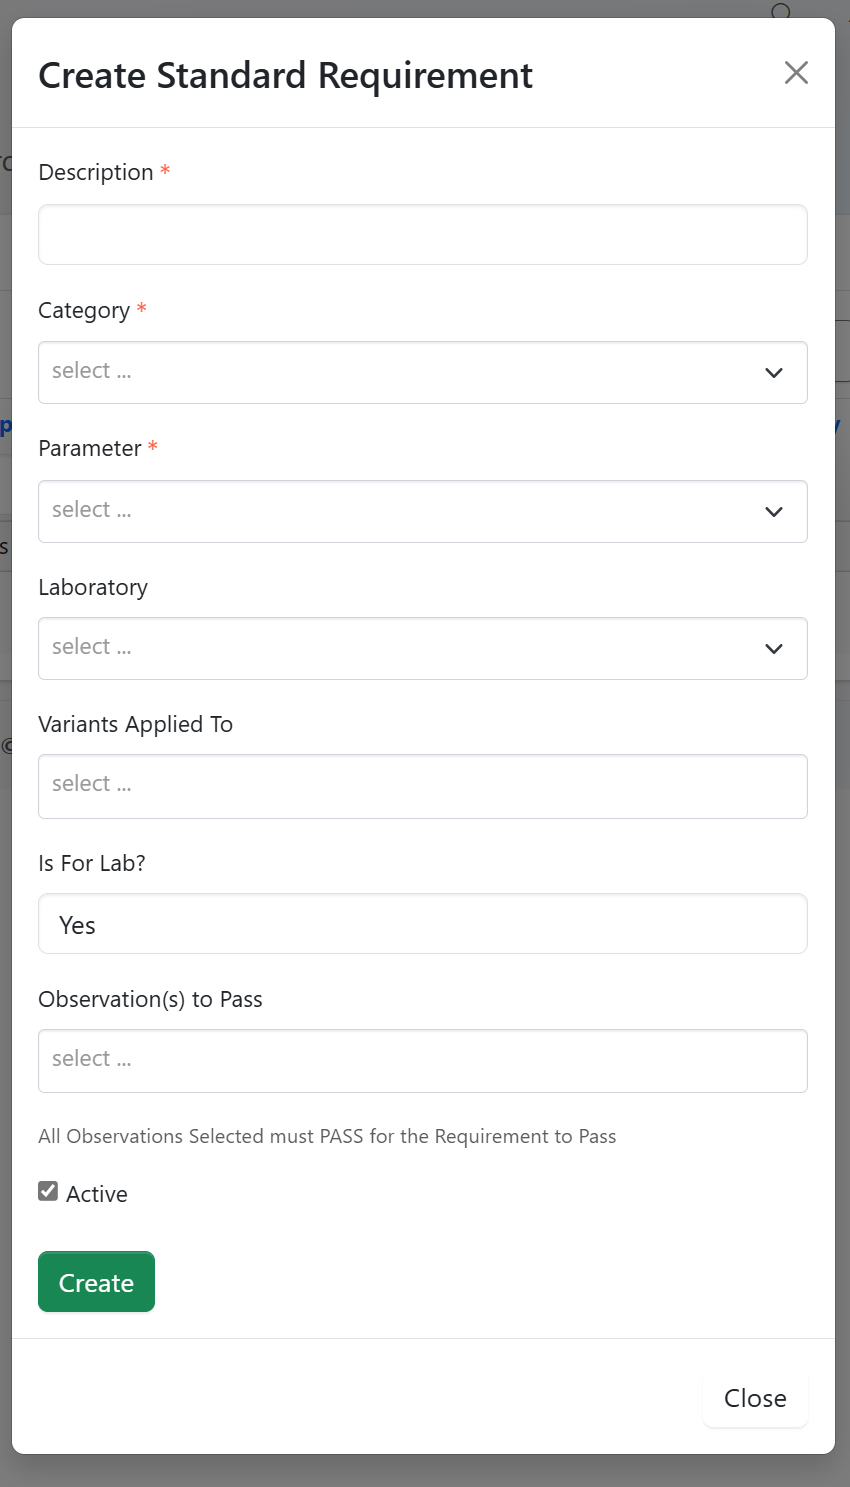Click the Variants Applied To label
Image resolution: width=850 pixels, height=1487 pixels.
135,724
